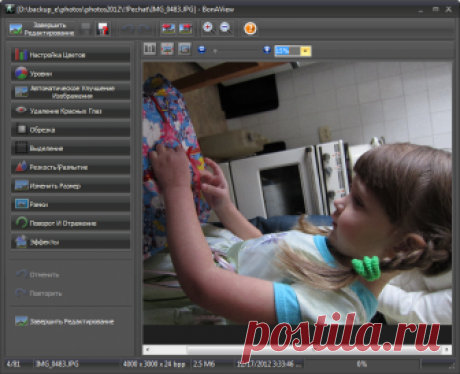The width and height of the screenshot is (460, 374).
Task: Click the '2.5 МБ' file size in status bar
Action: (x=204, y=364)
